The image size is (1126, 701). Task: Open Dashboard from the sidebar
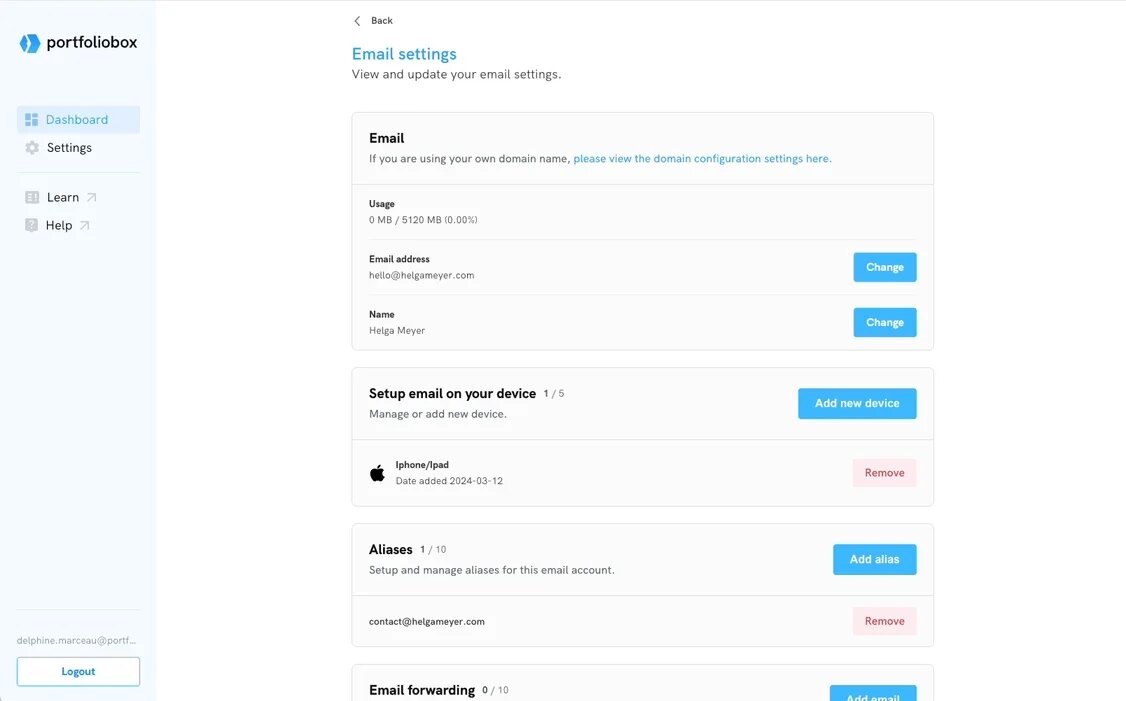(77, 120)
